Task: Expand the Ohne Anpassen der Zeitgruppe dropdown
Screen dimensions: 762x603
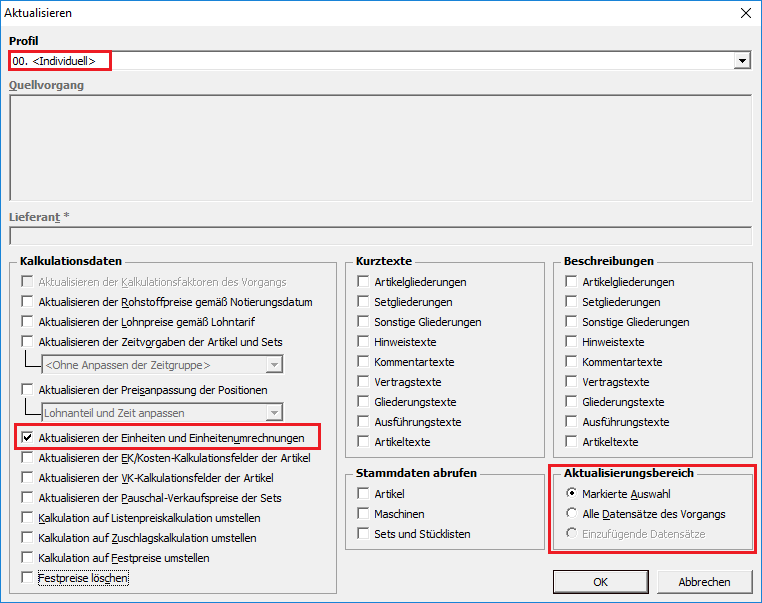Action: [x=273, y=365]
